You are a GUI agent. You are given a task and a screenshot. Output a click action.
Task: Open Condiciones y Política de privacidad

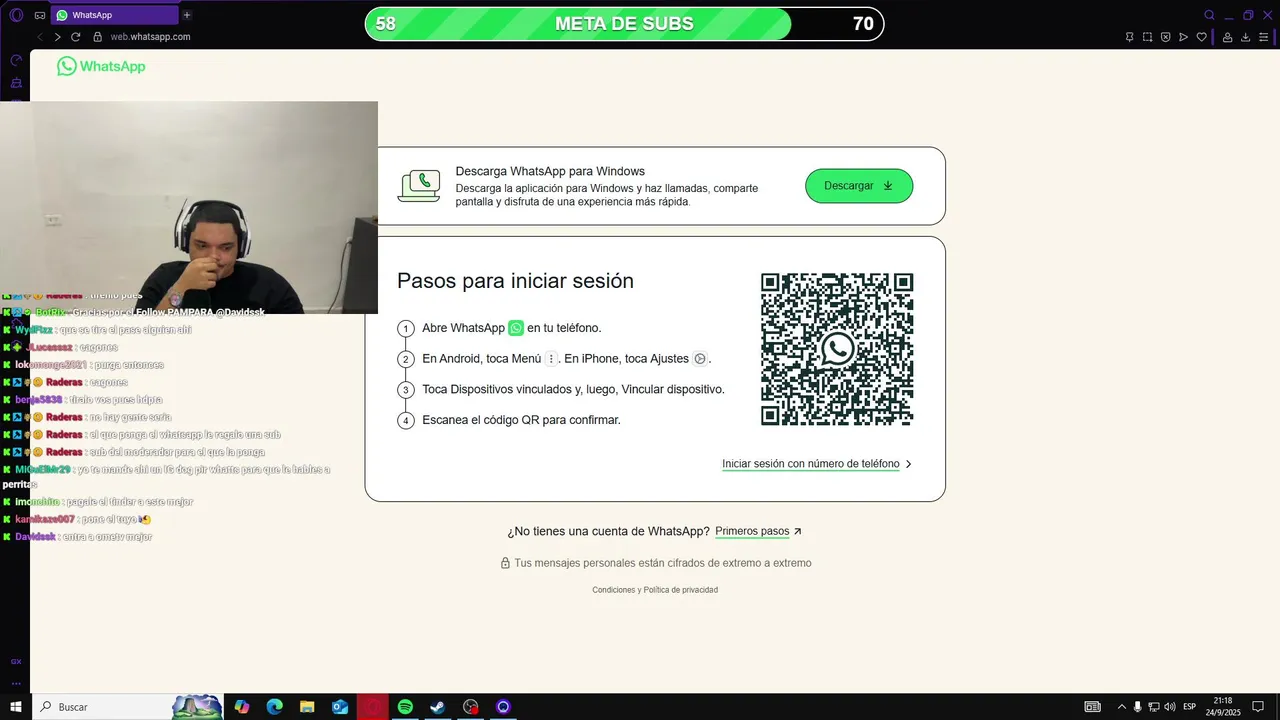click(x=655, y=590)
